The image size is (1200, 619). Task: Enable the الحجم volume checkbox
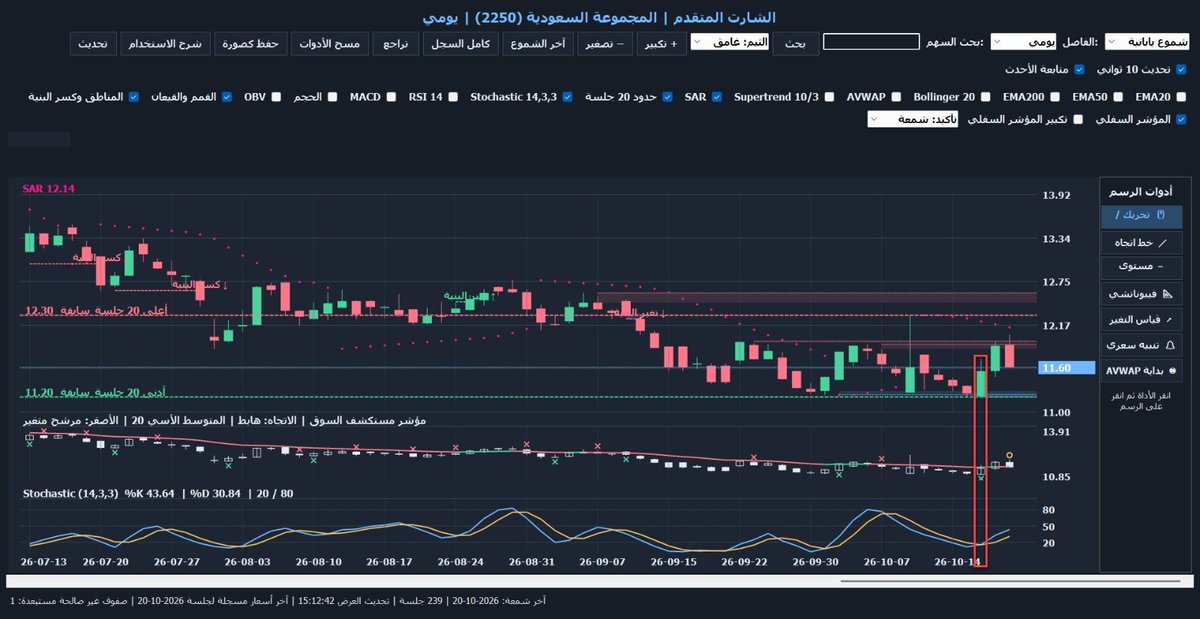click(332, 97)
